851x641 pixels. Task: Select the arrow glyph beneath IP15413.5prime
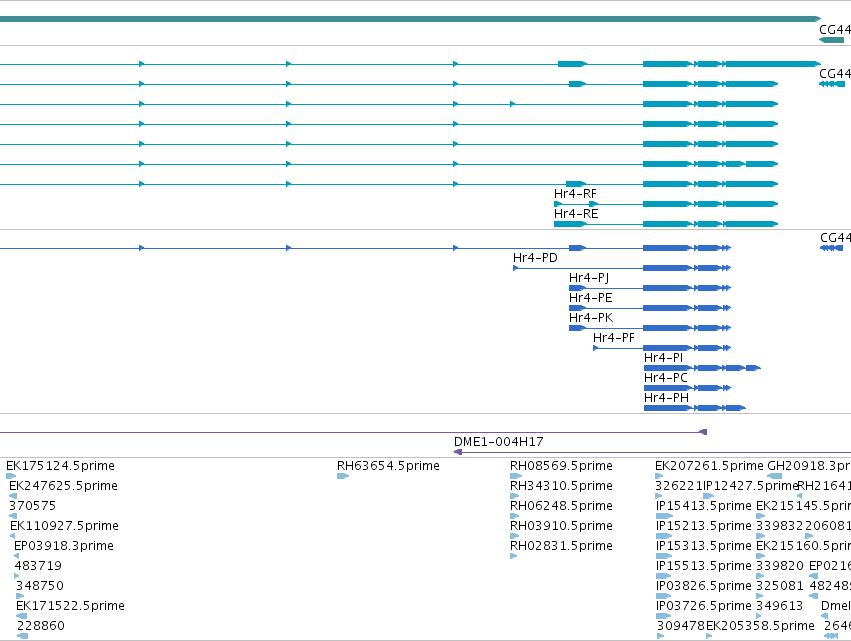tap(664, 516)
